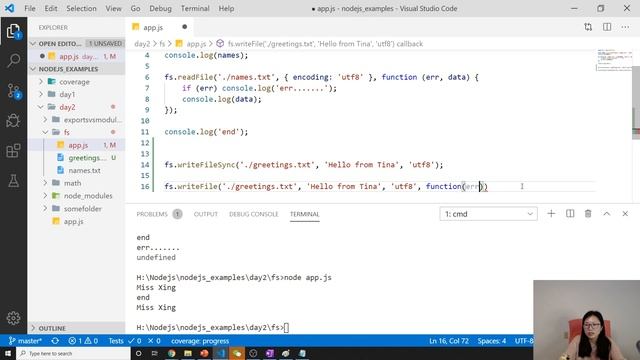Open the Terminal menu
The height and width of the screenshot is (360, 640).
click(x=195, y=8)
